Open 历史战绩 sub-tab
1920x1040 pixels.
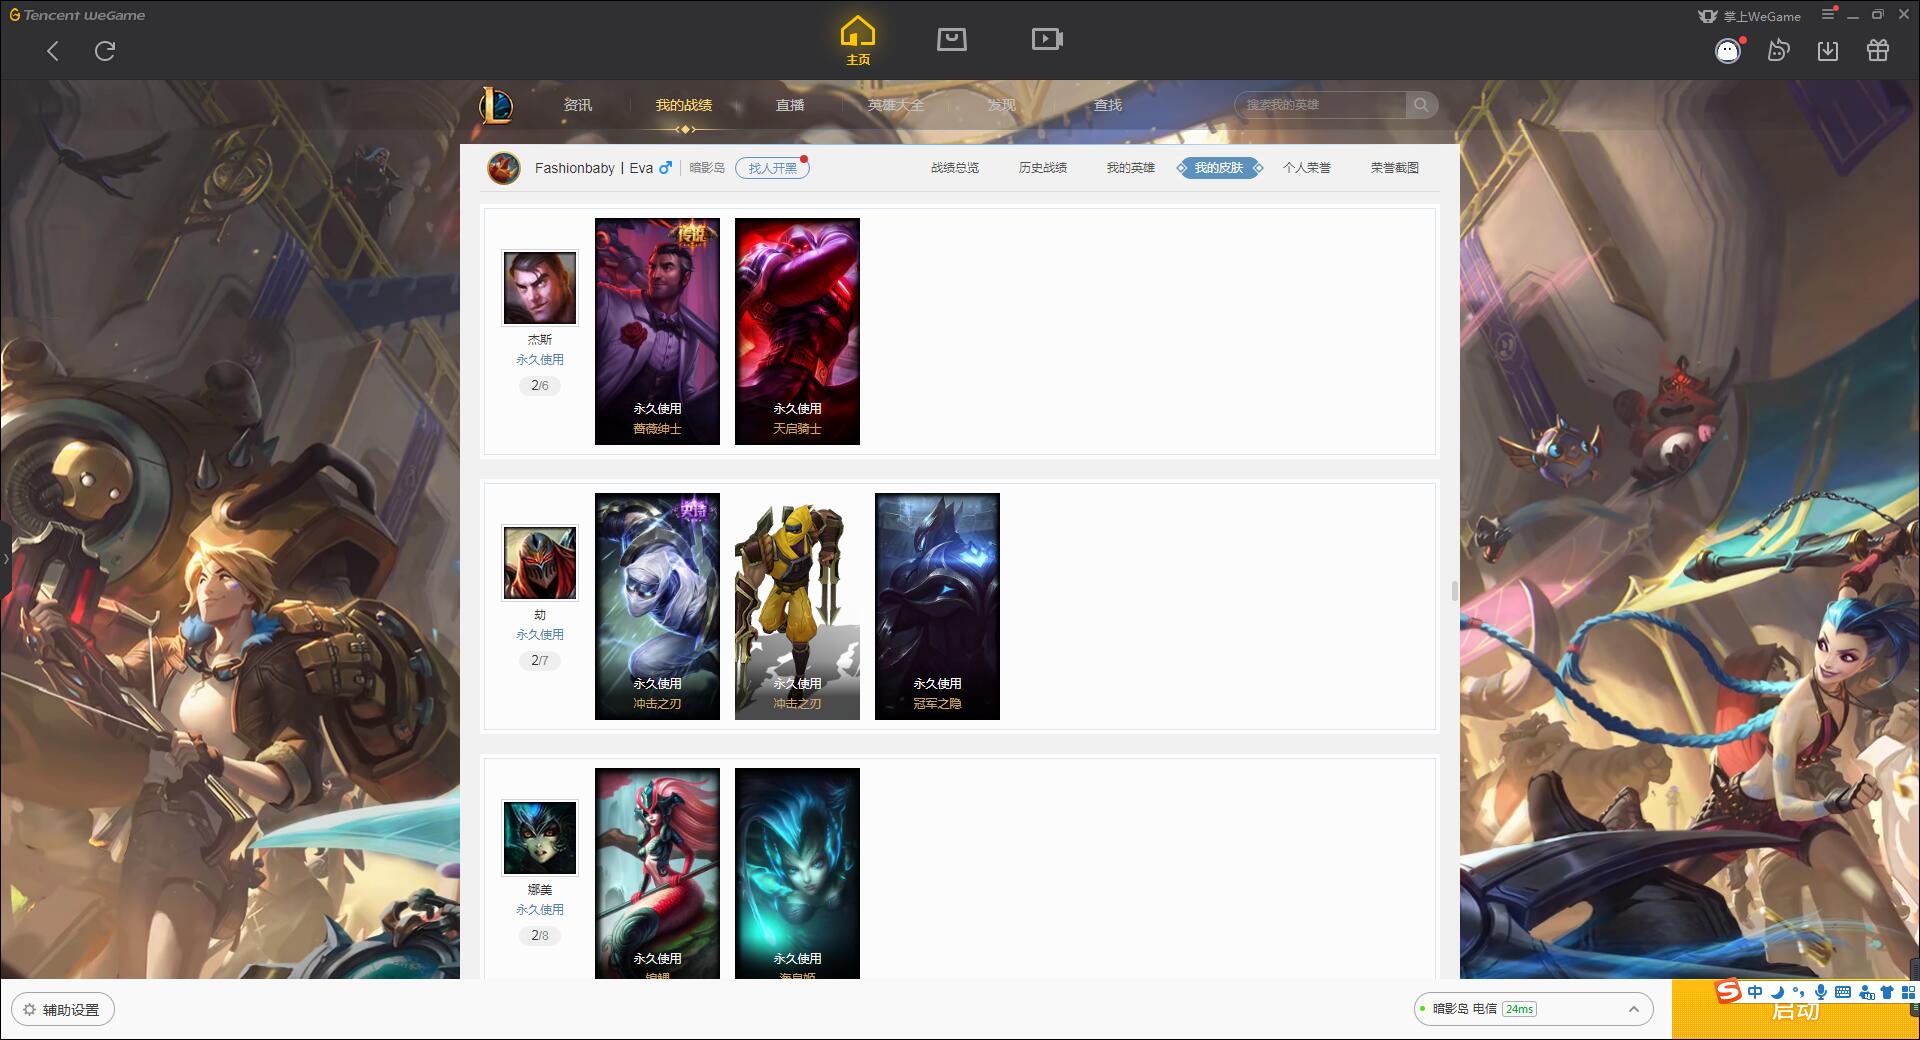click(1043, 168)
